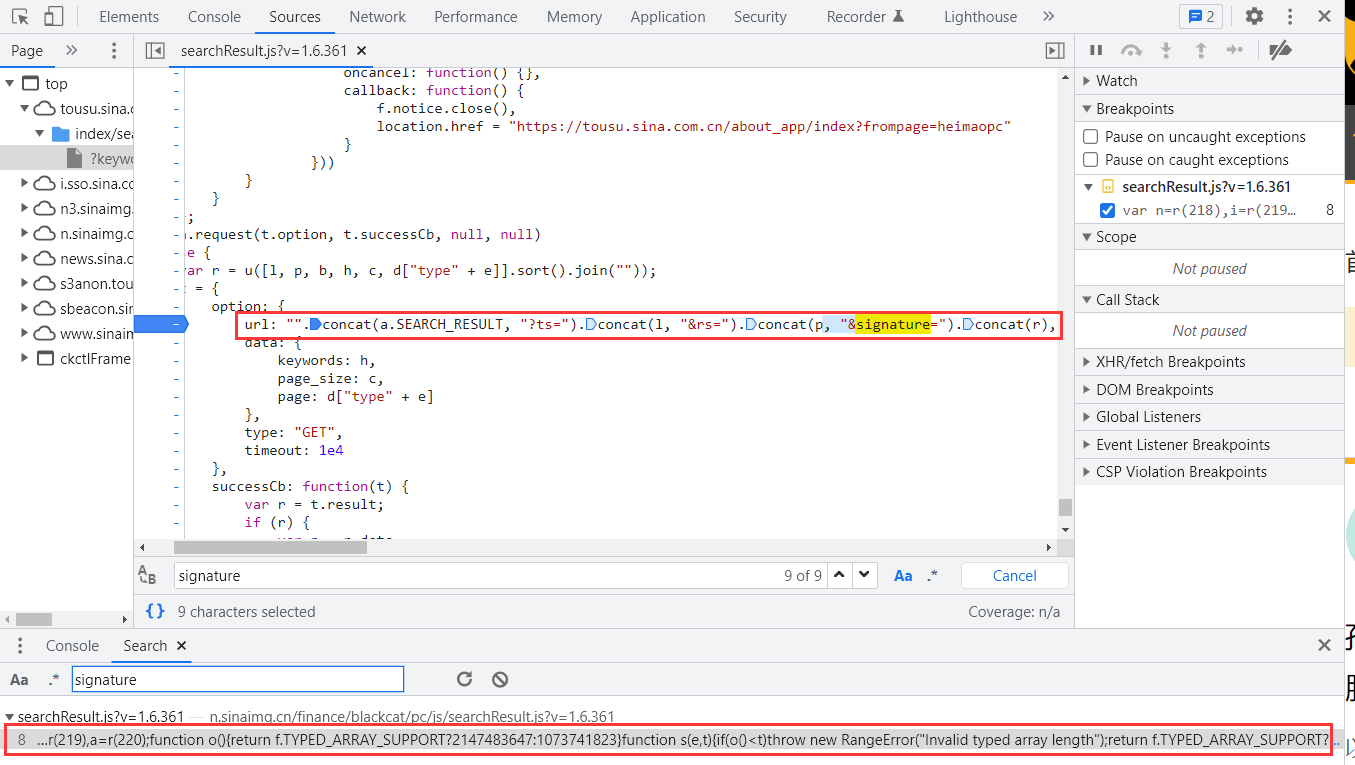The width and height of the screenshot is (1355, 765).
Task: Enable Pause on caught exceptions
Action: click(x=1091, y=160)
